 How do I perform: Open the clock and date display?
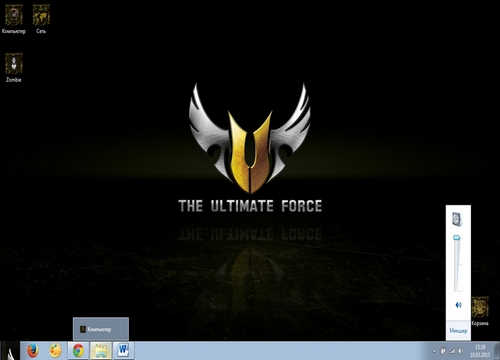coord(480,351)
